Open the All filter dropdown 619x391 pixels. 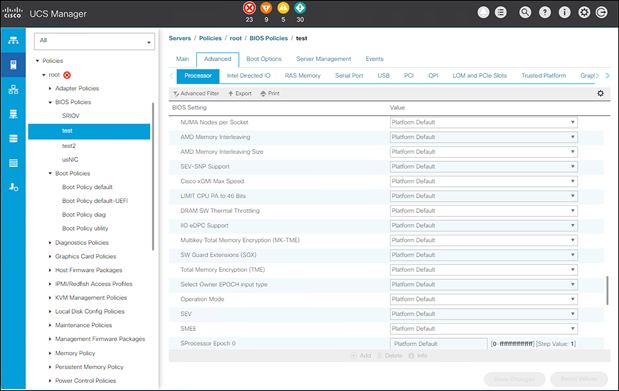click(94, 41)
